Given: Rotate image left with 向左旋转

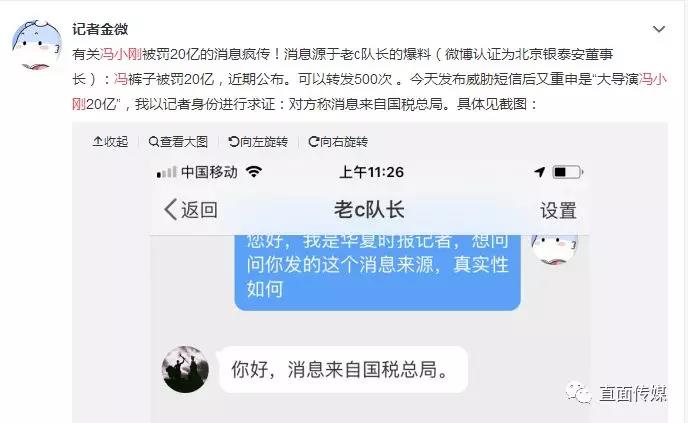Looking at the screenshot, I should tap(258, 142).
